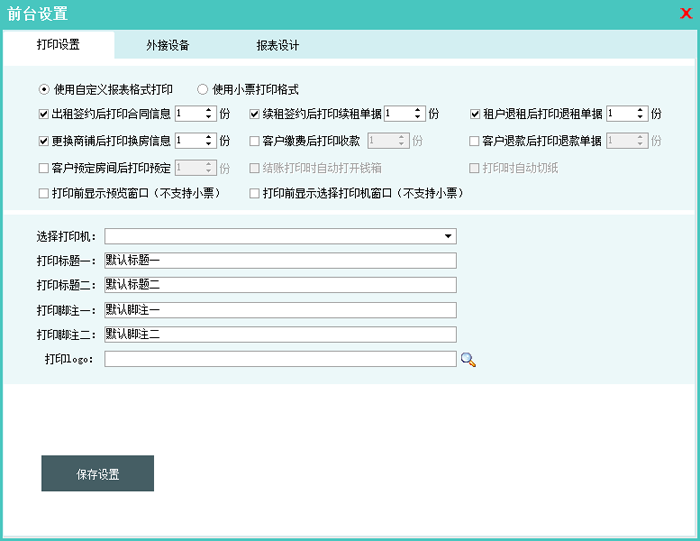Image resolution: width=700 pixels, height=541 pixels.
Task: Switch to the 外接设备 tab
Action: point(167,46)
